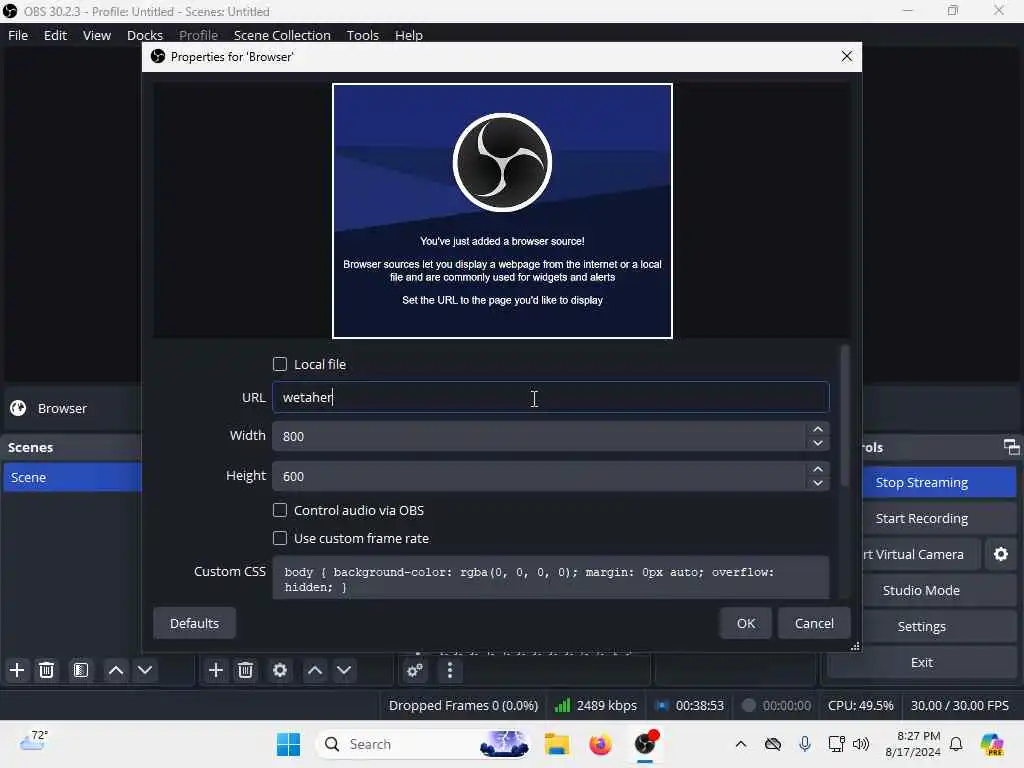Screen dimensions: 1024x768
Task: Decrease Width value with down arrow
Action: click(x=818, y=443)
